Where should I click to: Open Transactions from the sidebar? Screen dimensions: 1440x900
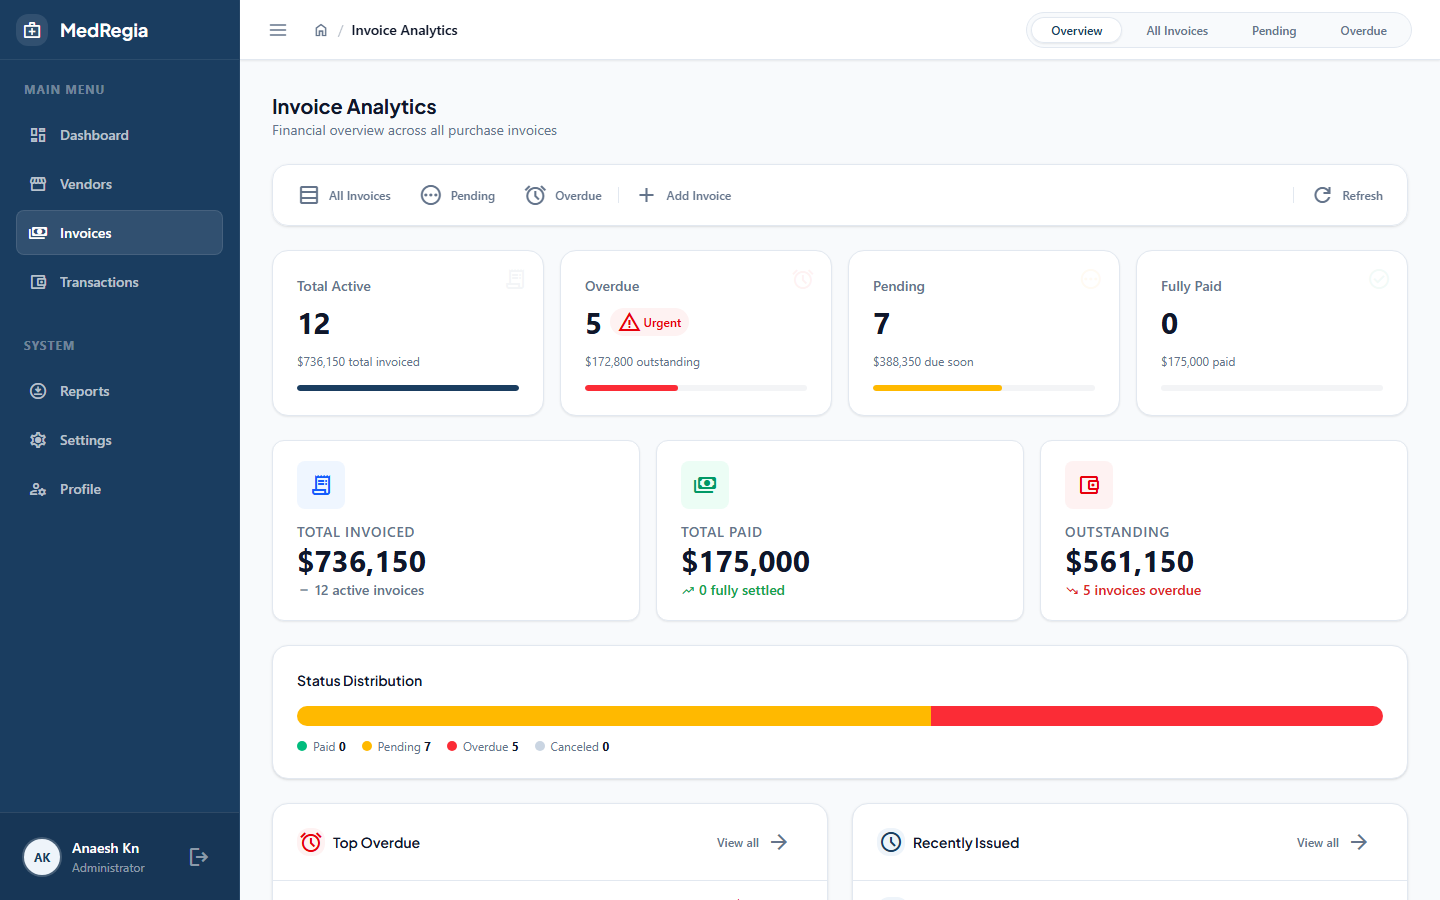(x=119, y=282)
